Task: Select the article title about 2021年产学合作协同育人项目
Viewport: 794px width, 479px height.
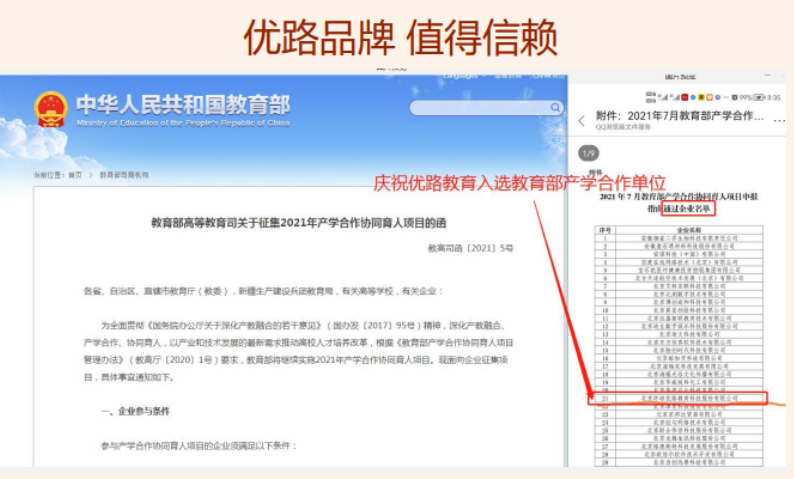Action: (x=299, y=223)
